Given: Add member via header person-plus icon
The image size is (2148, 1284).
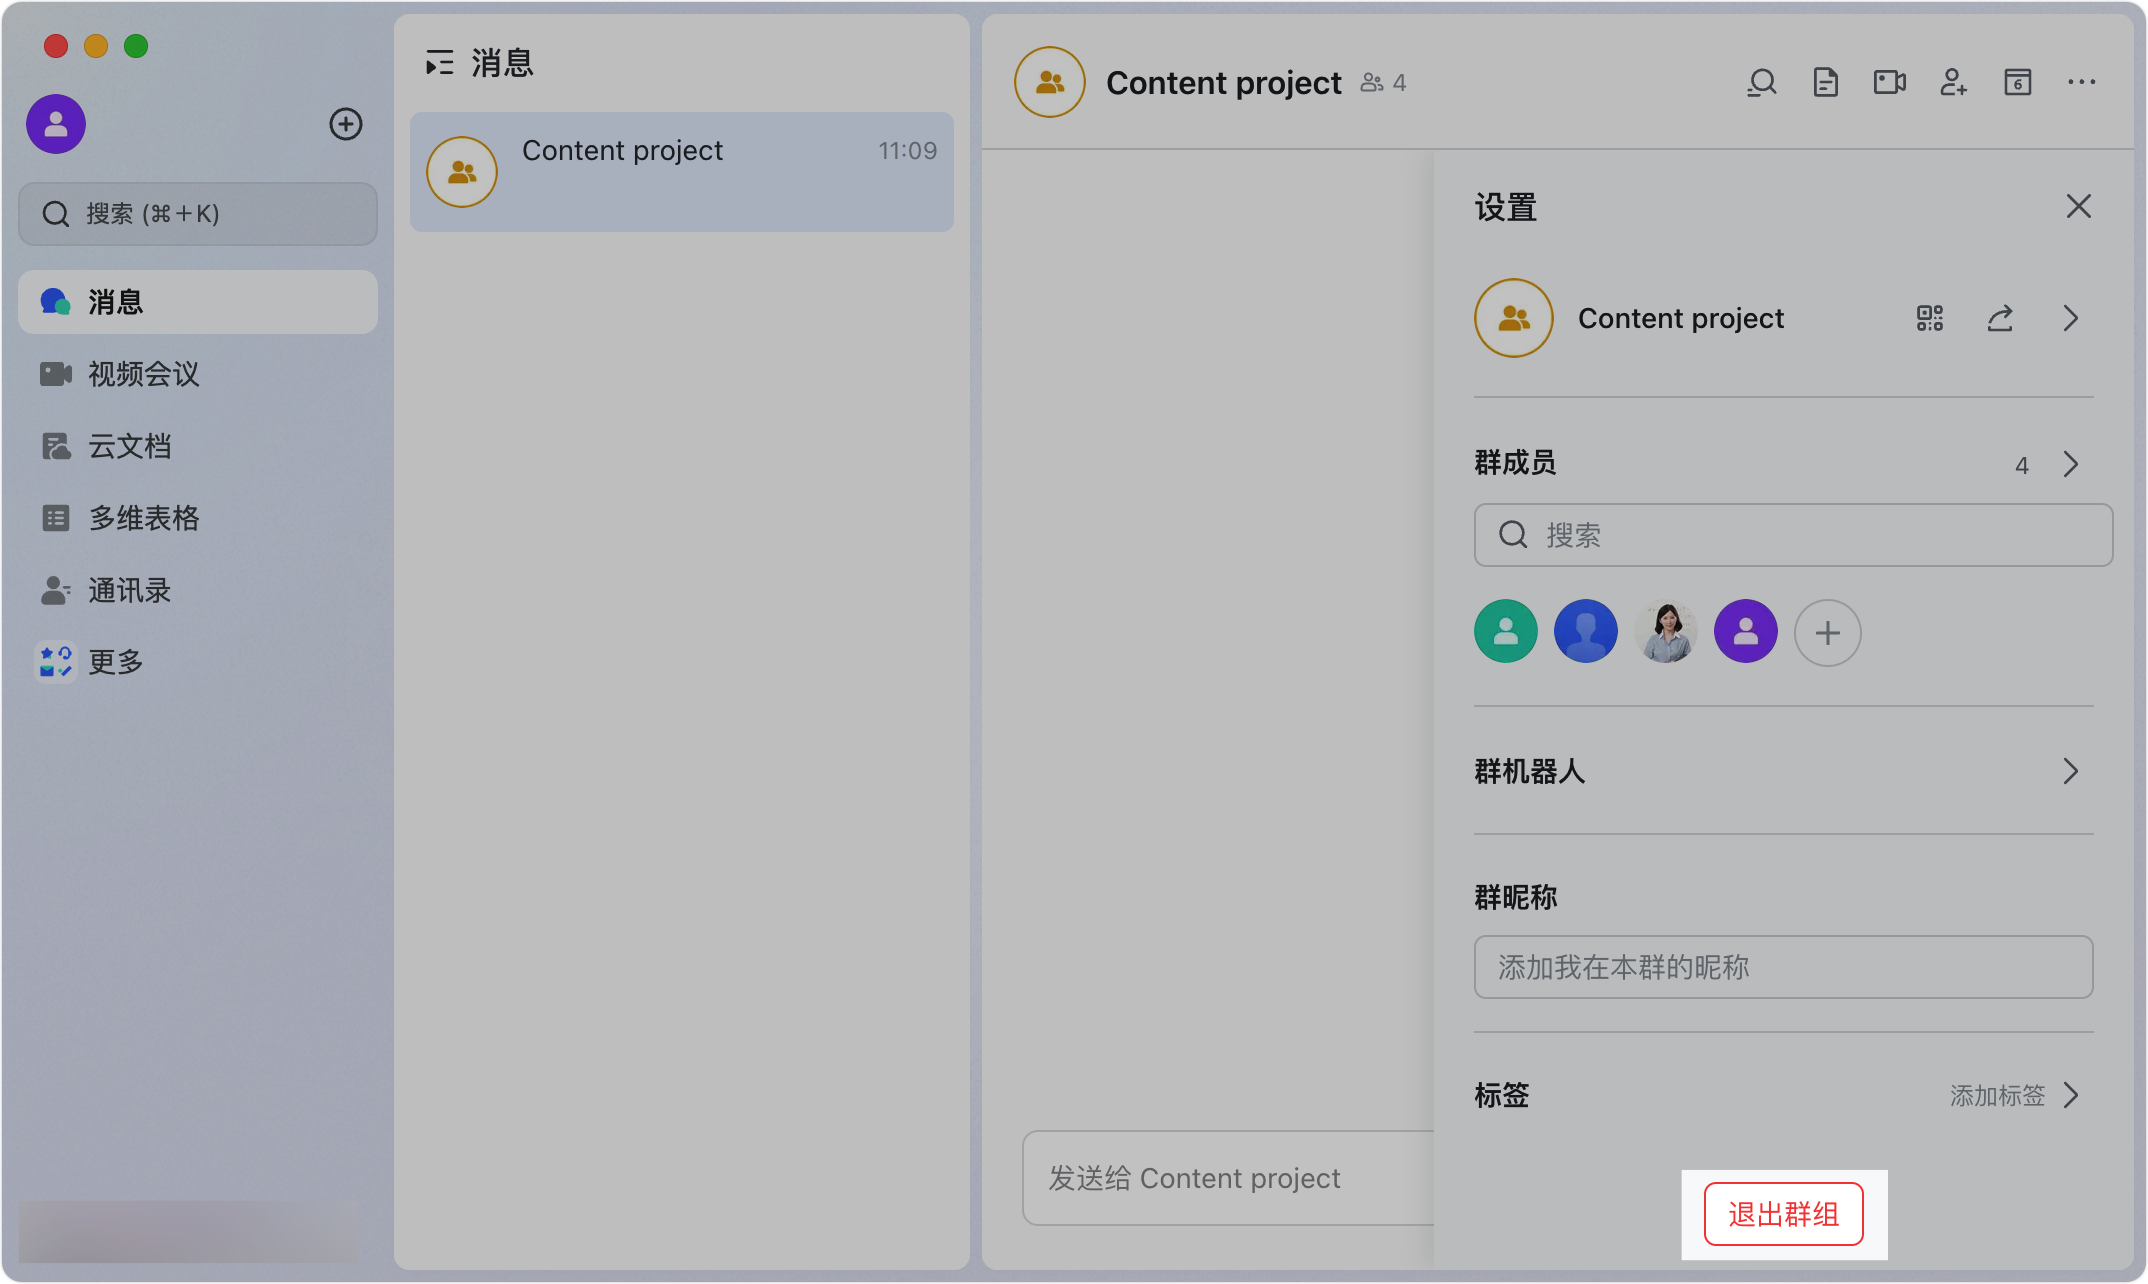Looking at the screenshot, I should 1954,82.
